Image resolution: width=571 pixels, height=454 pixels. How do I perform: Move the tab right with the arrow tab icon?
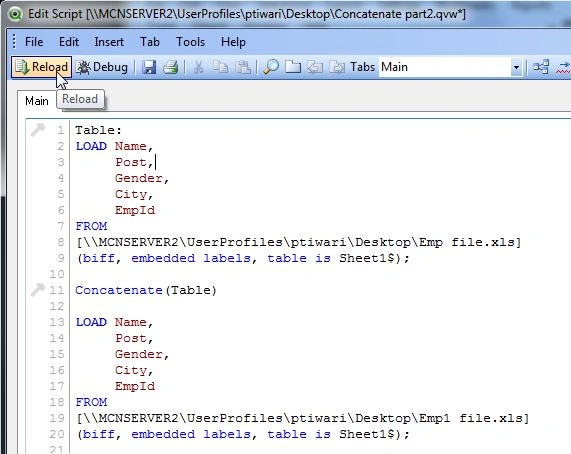(x=337, y=67)
